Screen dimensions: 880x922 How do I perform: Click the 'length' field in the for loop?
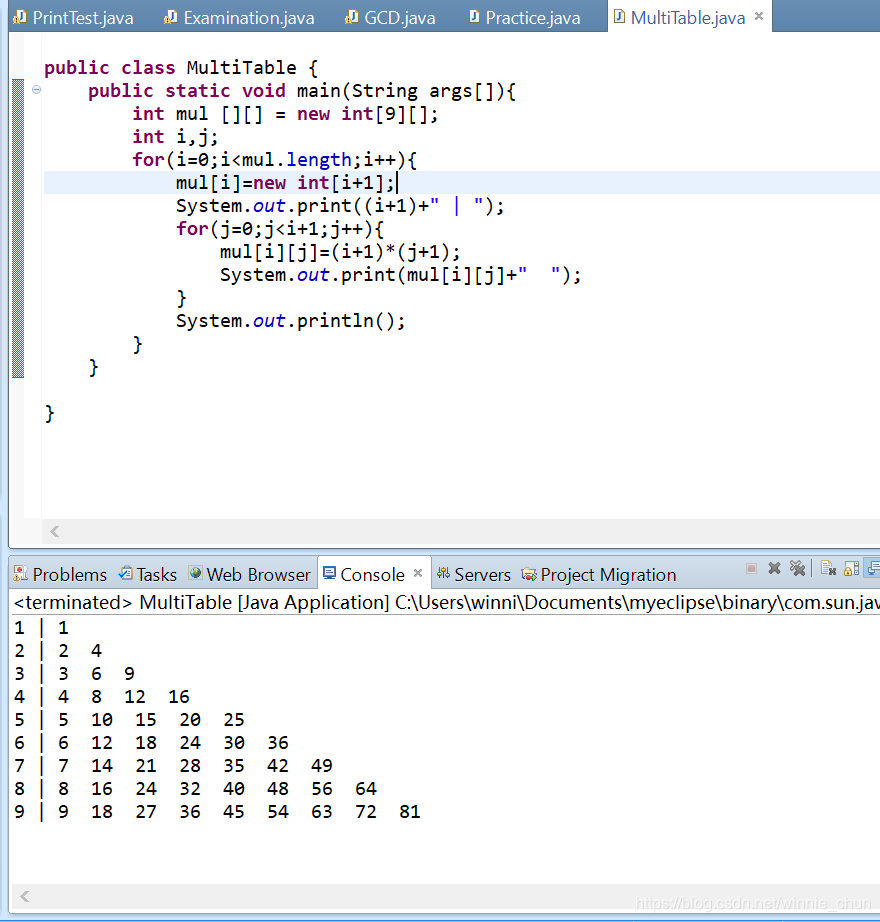point(319,159)
